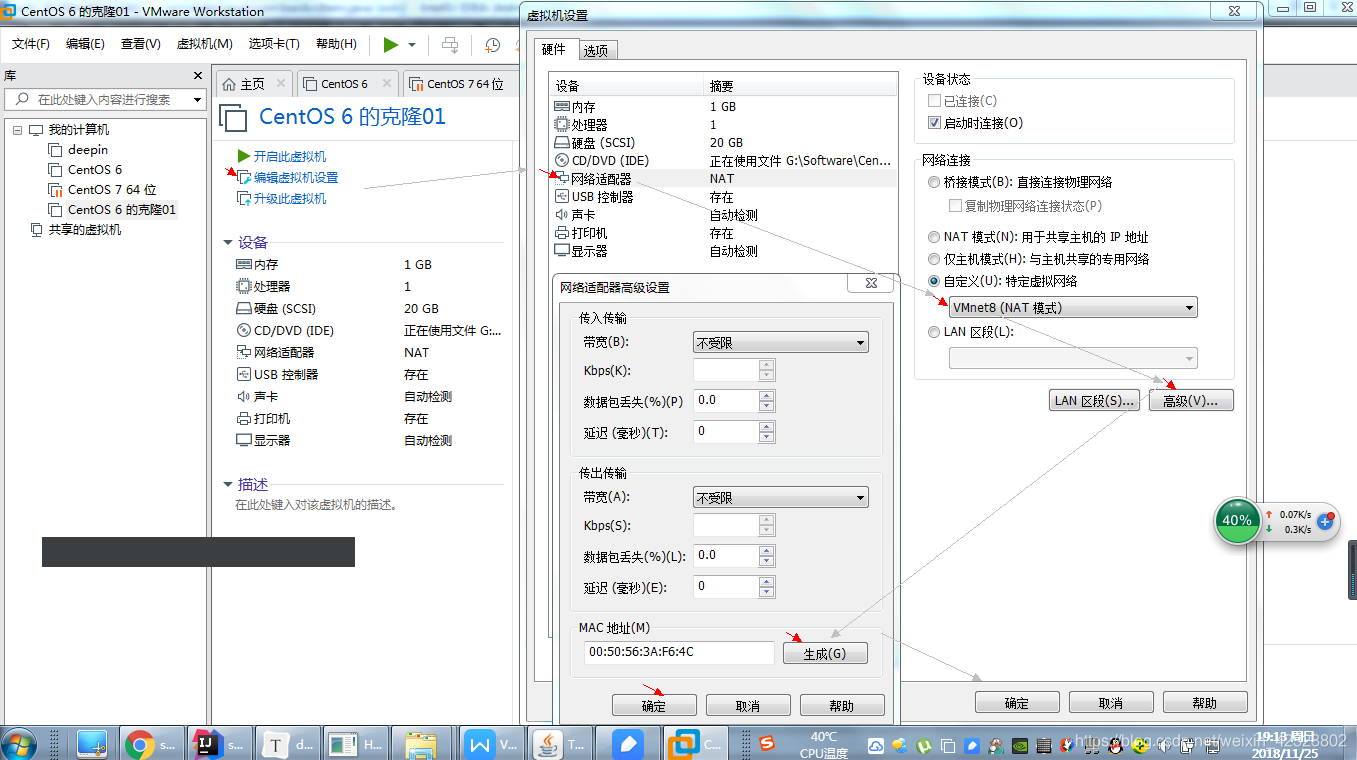Click the Sogou input method S tray icon
Screen dimensions: 1357x760
767,744
